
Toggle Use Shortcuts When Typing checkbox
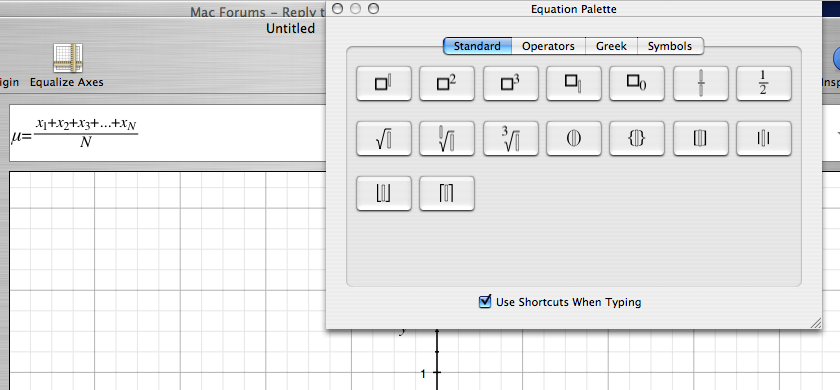coord(485,302)
